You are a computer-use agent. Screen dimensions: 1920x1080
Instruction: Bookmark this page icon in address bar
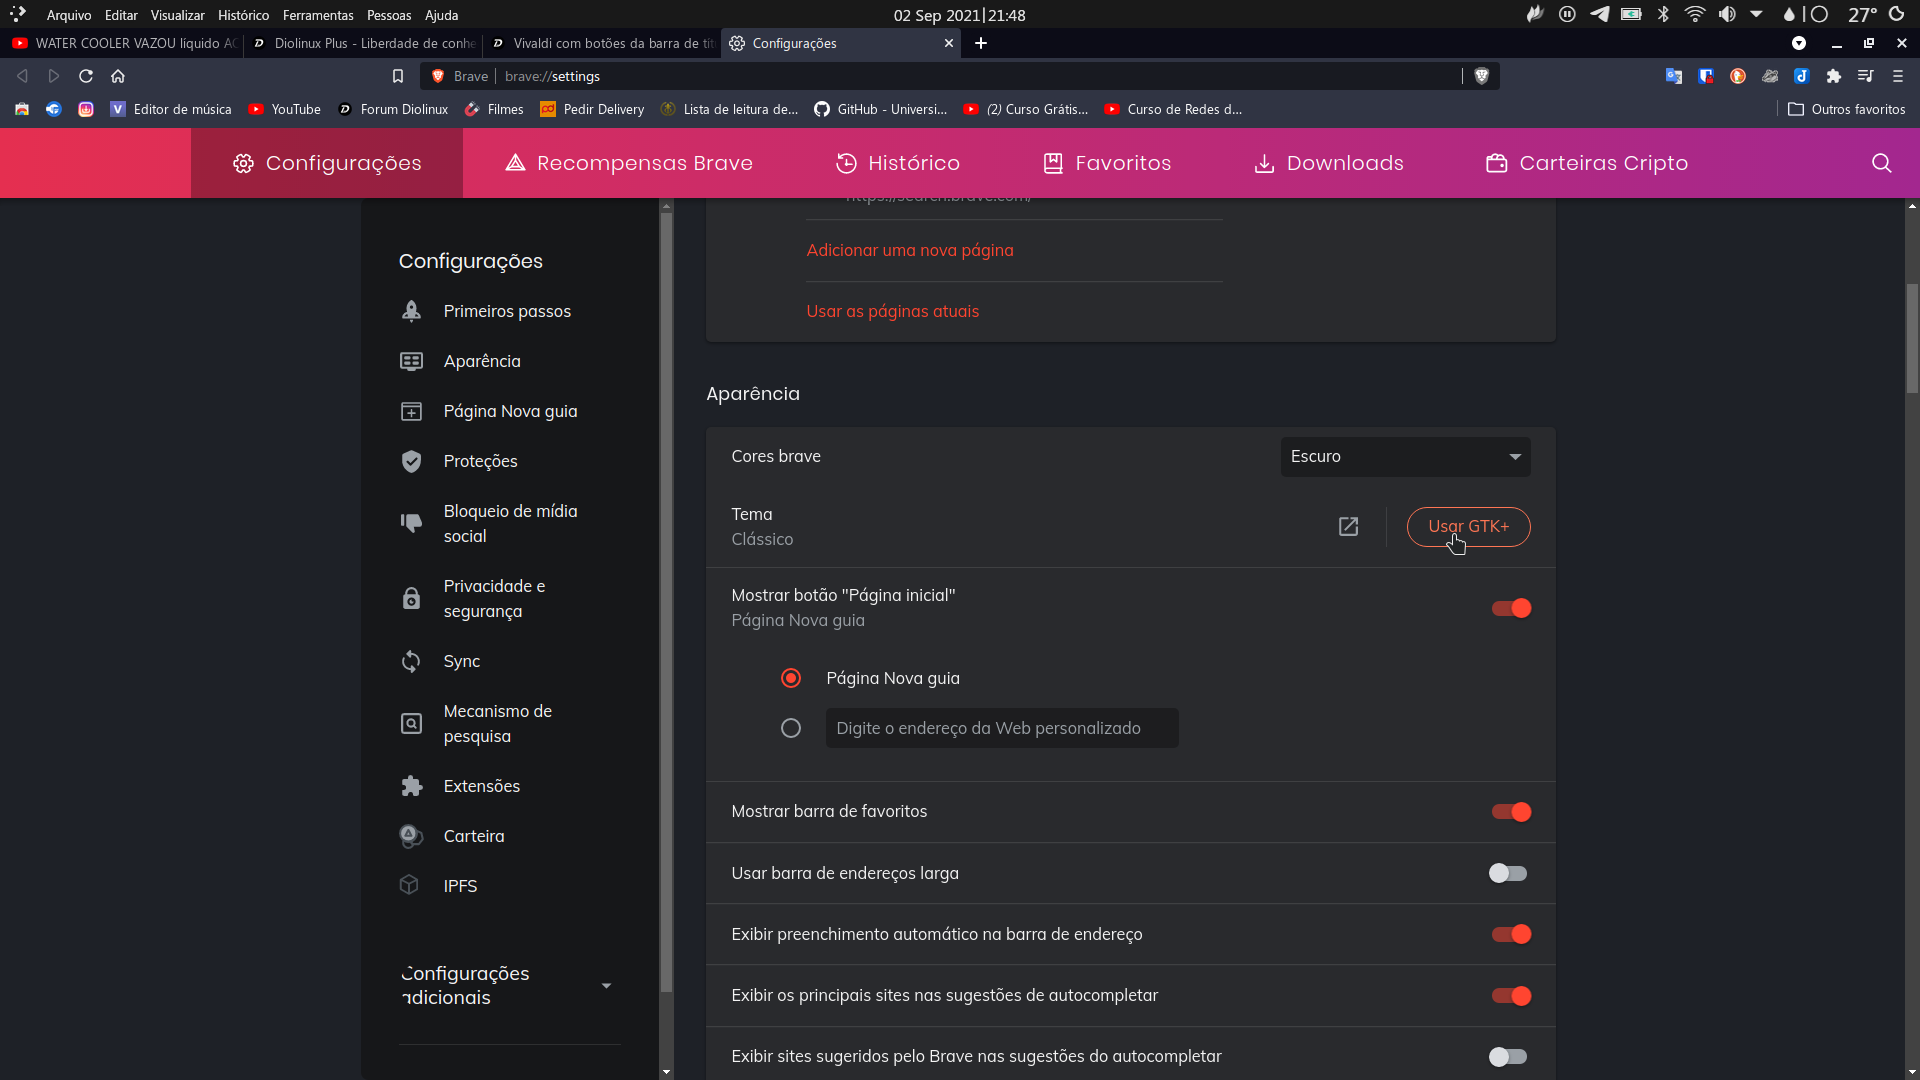398,76
